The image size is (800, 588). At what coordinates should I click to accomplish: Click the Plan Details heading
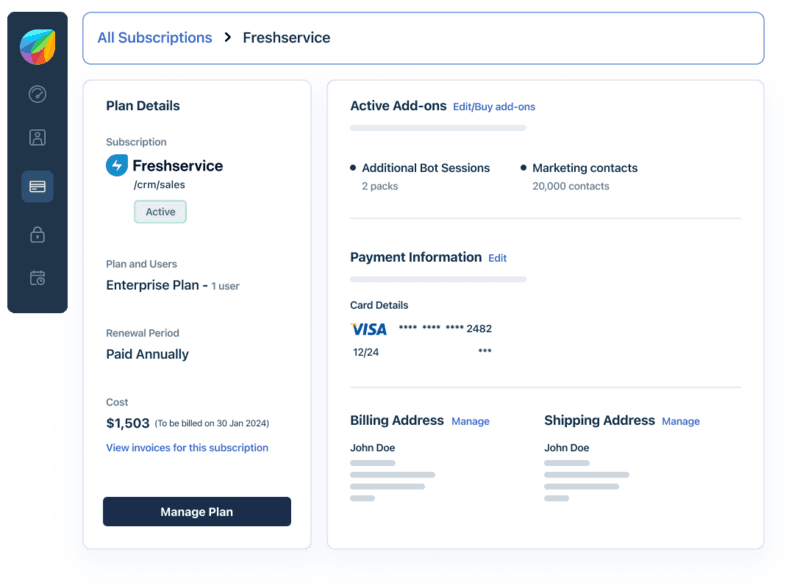coord(143,106)
